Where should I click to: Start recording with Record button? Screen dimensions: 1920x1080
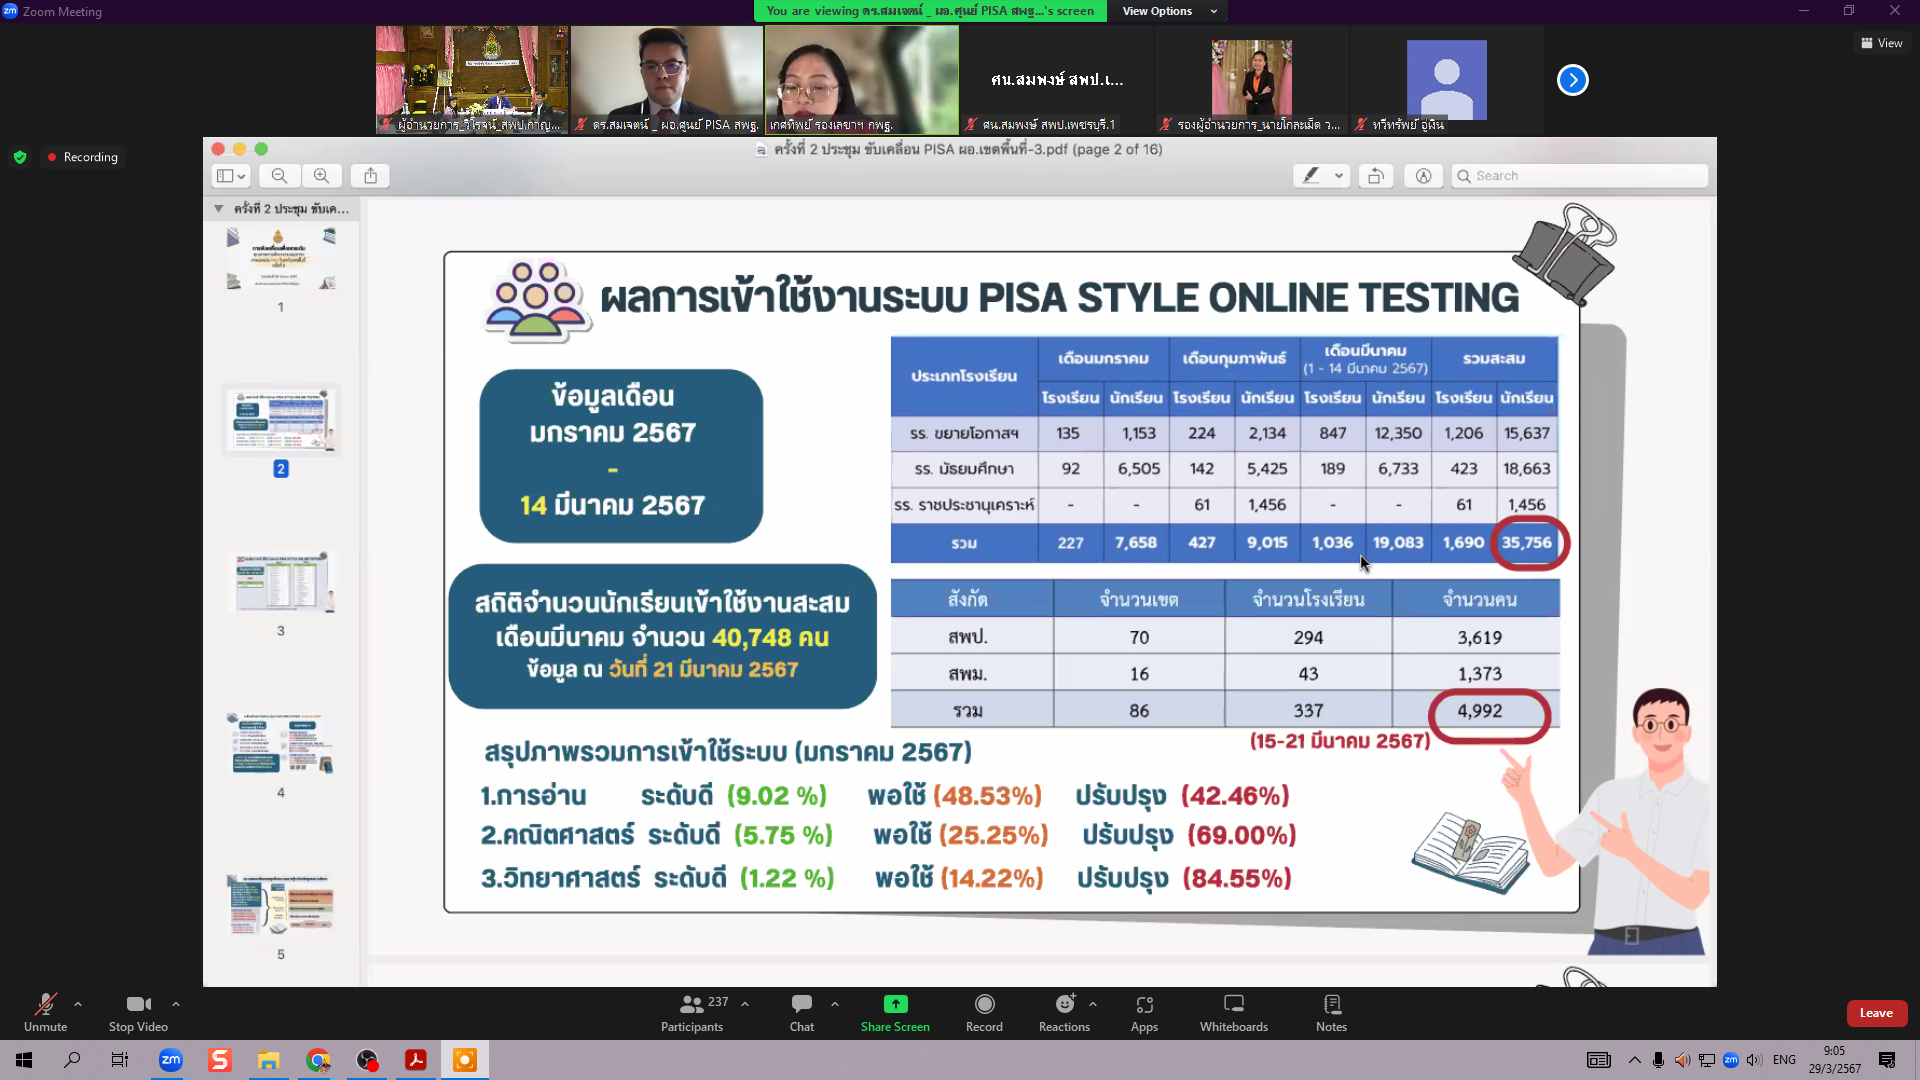[x=984, y=1012]
